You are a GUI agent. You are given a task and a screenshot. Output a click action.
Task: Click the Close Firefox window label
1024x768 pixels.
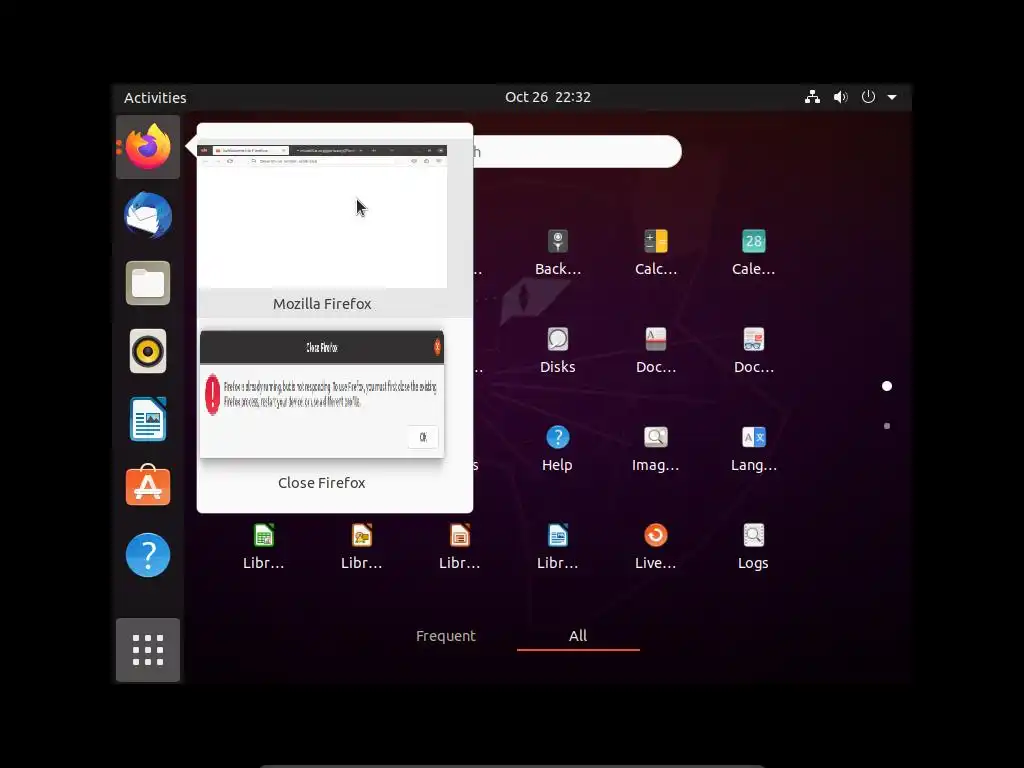(322, 483)
